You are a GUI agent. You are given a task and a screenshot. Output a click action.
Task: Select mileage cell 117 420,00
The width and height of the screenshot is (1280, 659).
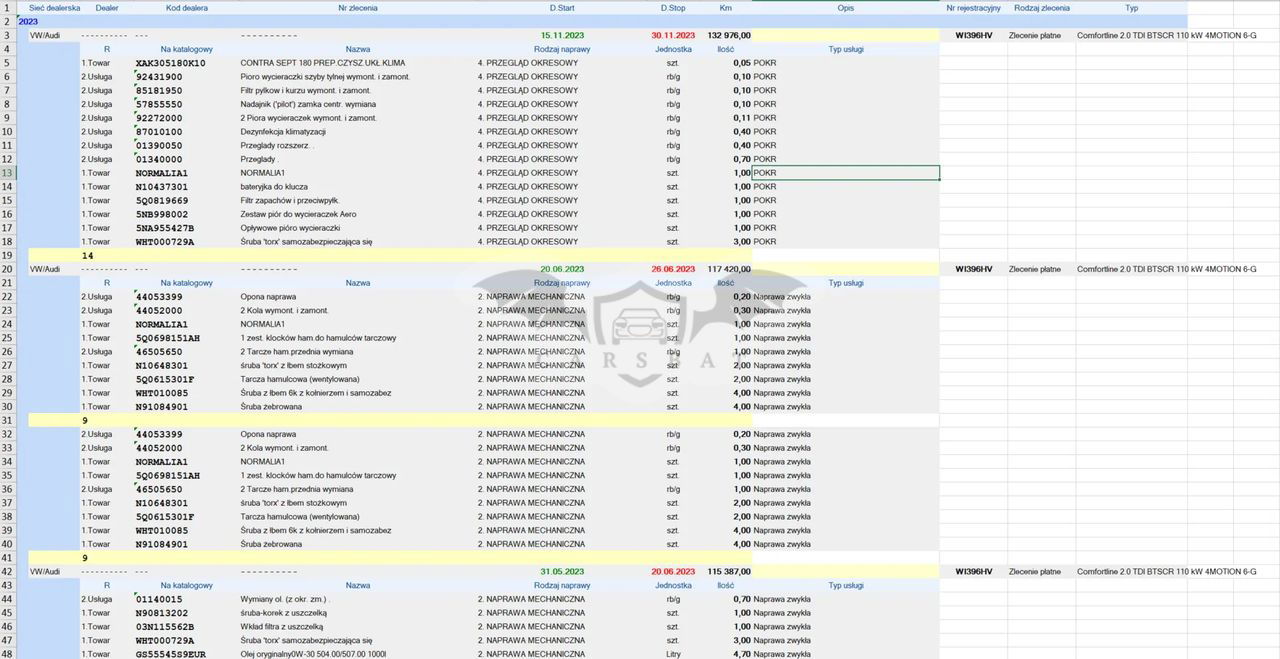tap(729, 269)
